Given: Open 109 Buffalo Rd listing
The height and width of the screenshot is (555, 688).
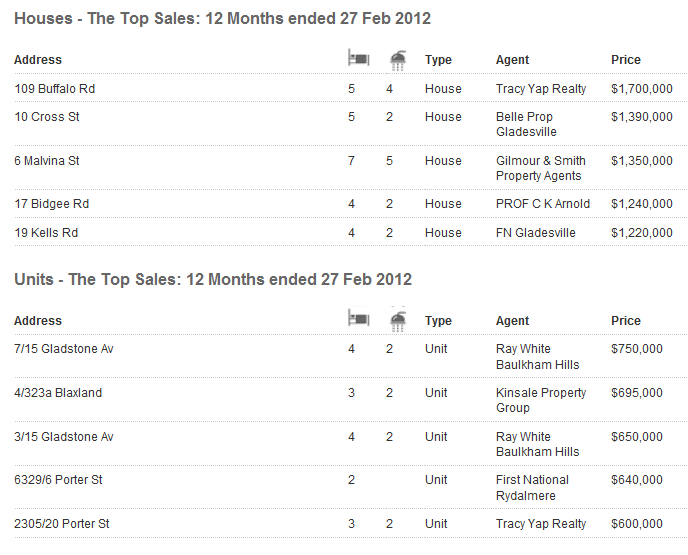Looking at the screenshot, I should pos(55,89).
